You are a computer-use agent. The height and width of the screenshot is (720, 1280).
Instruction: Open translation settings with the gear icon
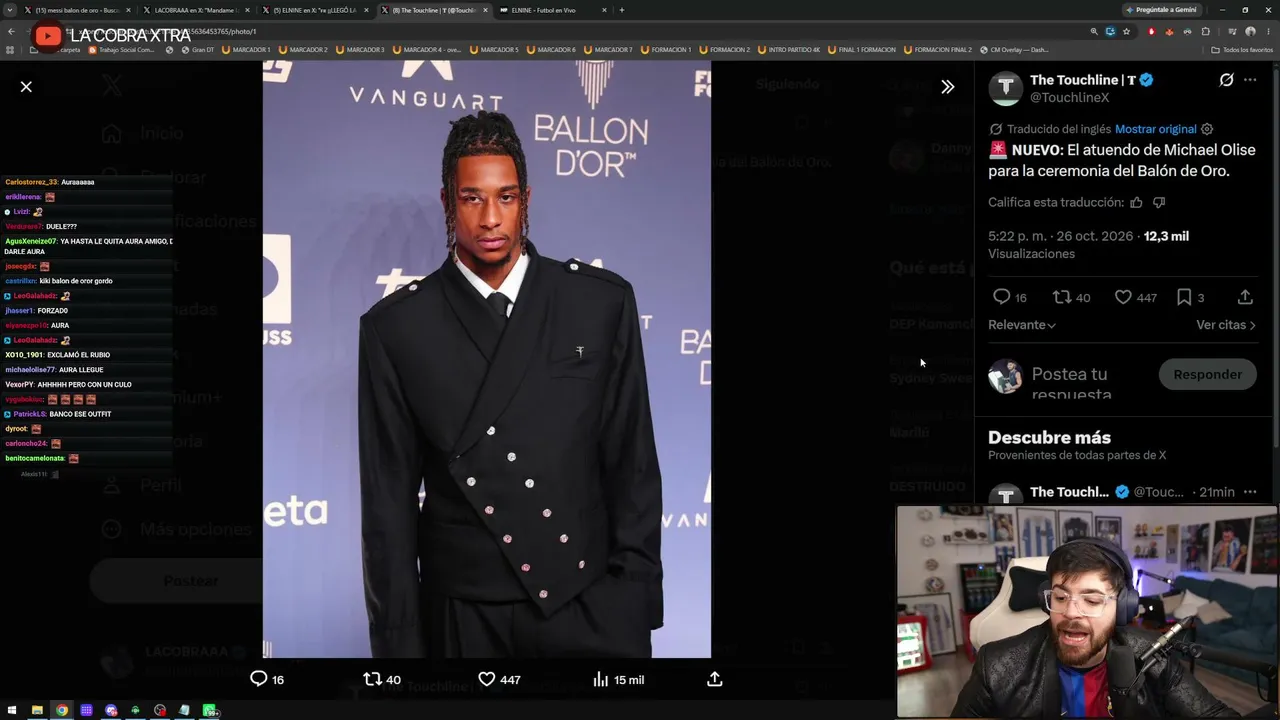[1207, 129]
